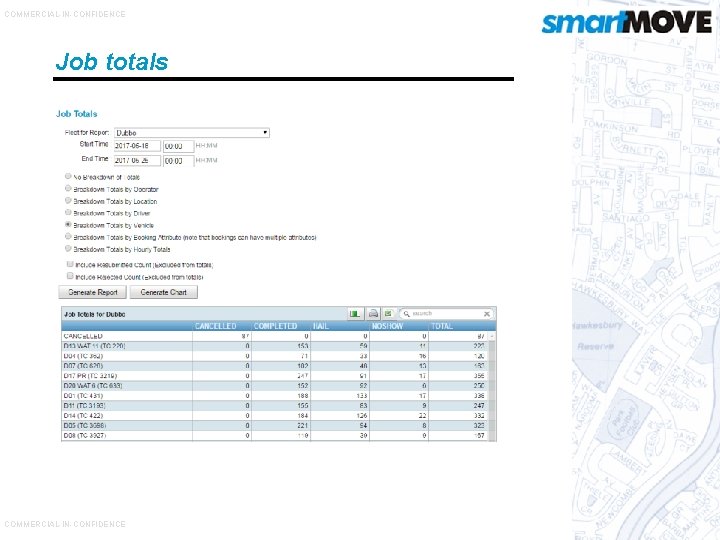Click the green chart icon in table toolbar
Screen dimensions: 720x540
point(355,314)
